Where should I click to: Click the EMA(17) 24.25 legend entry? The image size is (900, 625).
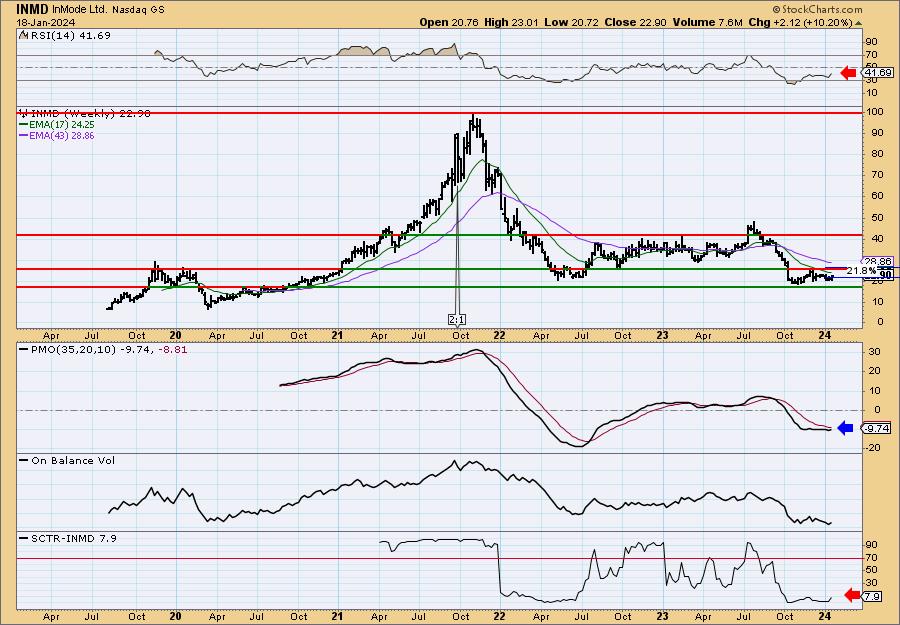[x=61, y=125]
